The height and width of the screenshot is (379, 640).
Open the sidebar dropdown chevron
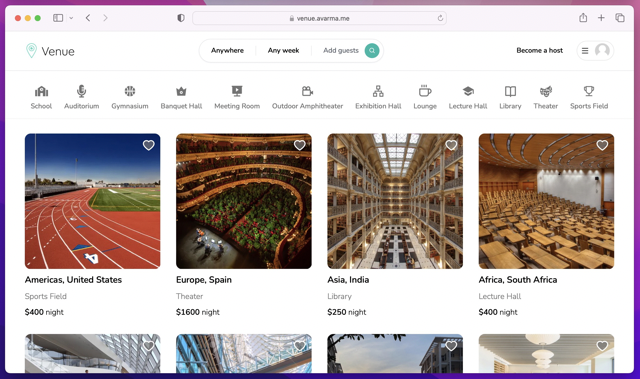coord(71,18)
